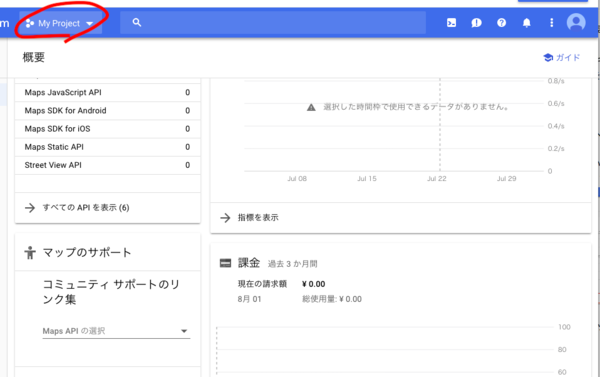Click the 概要 page heading
600x377 pixels.
[34, 57]
